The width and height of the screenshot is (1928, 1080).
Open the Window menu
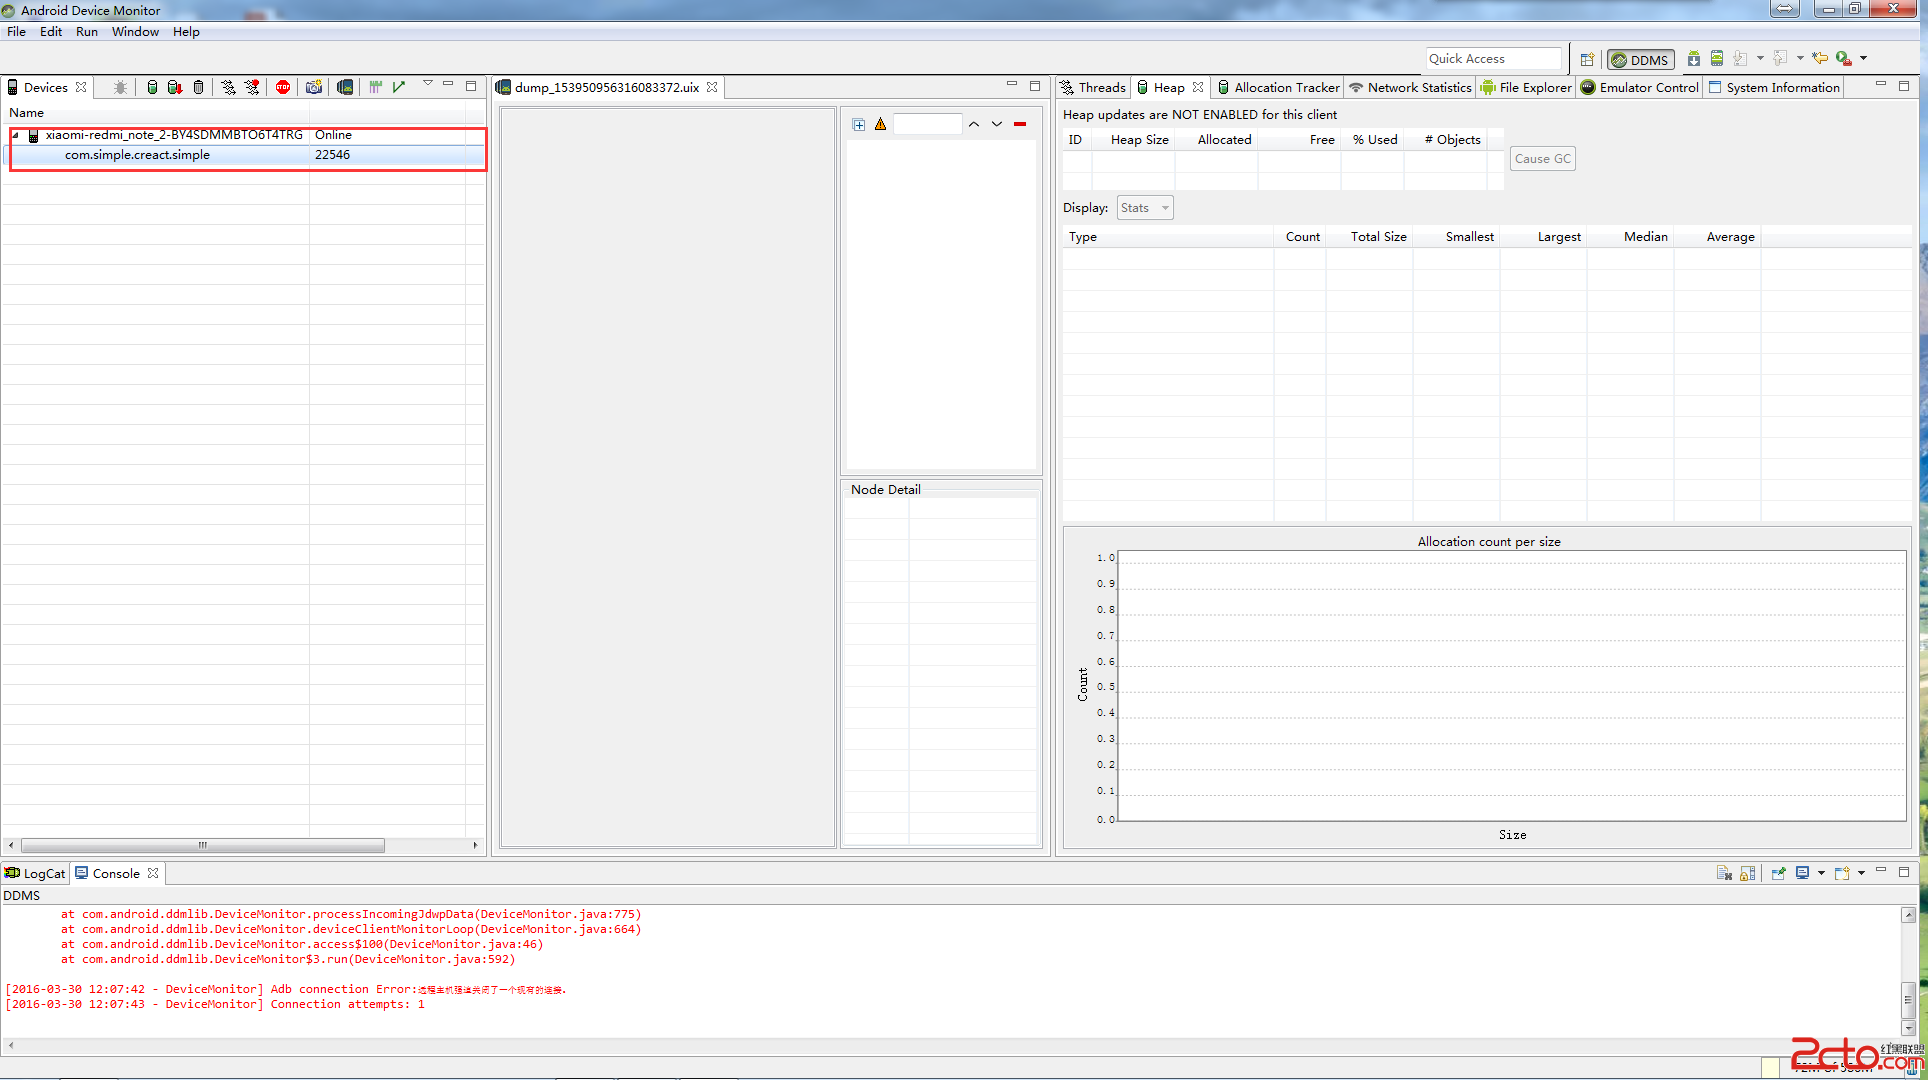(x=135, y=32)
